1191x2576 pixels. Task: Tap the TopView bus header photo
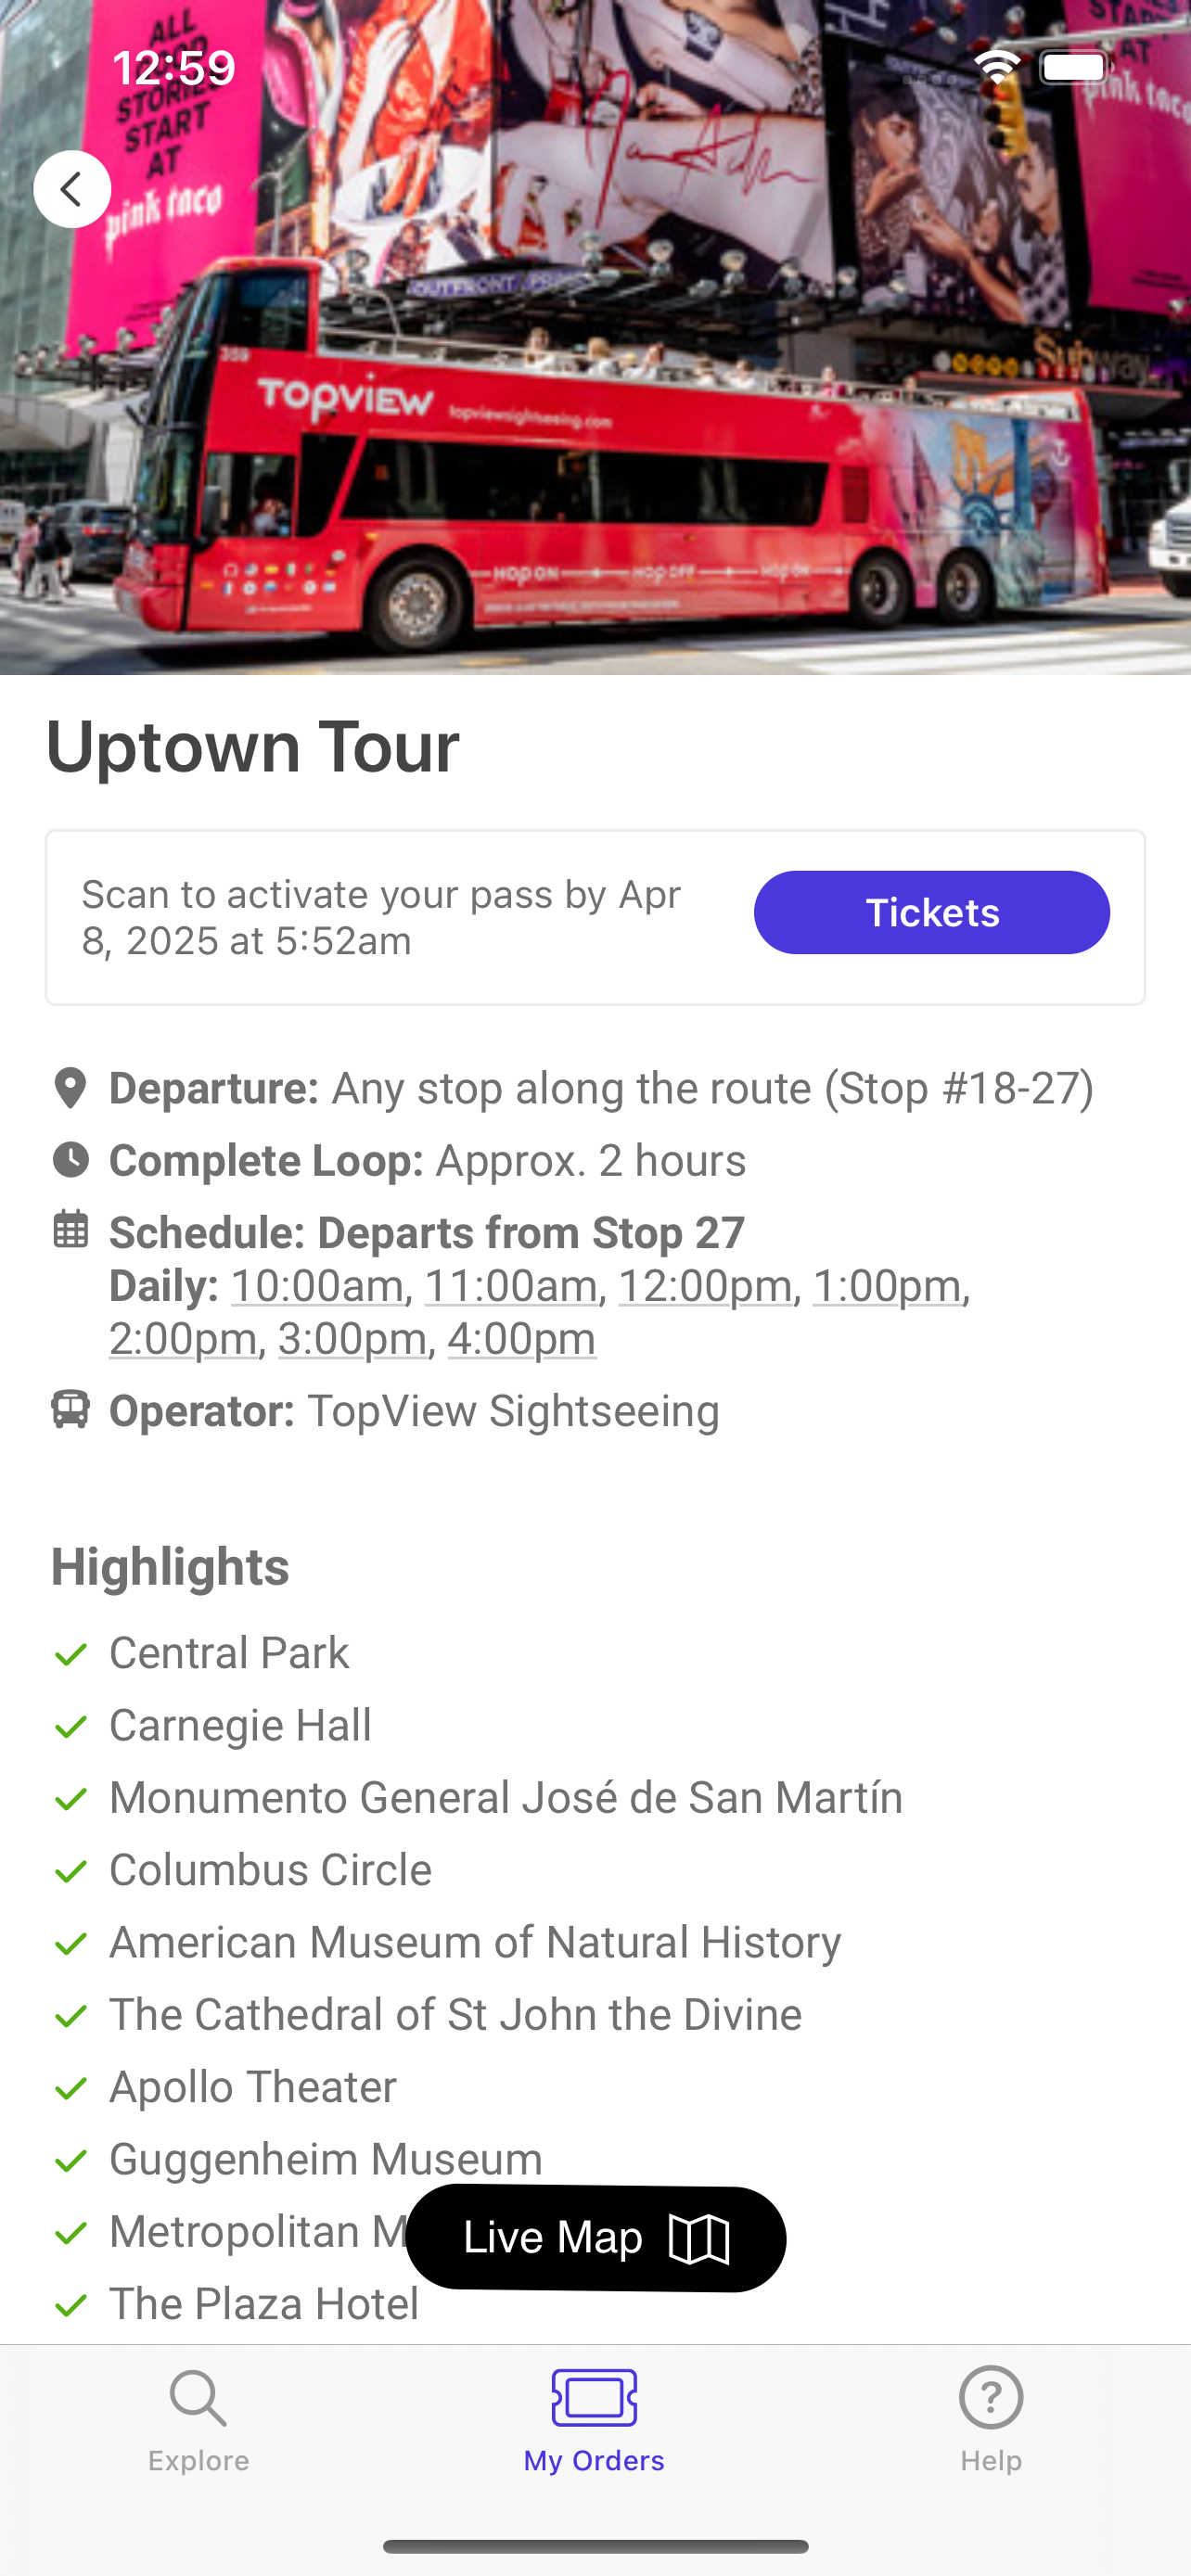point(595,400)
